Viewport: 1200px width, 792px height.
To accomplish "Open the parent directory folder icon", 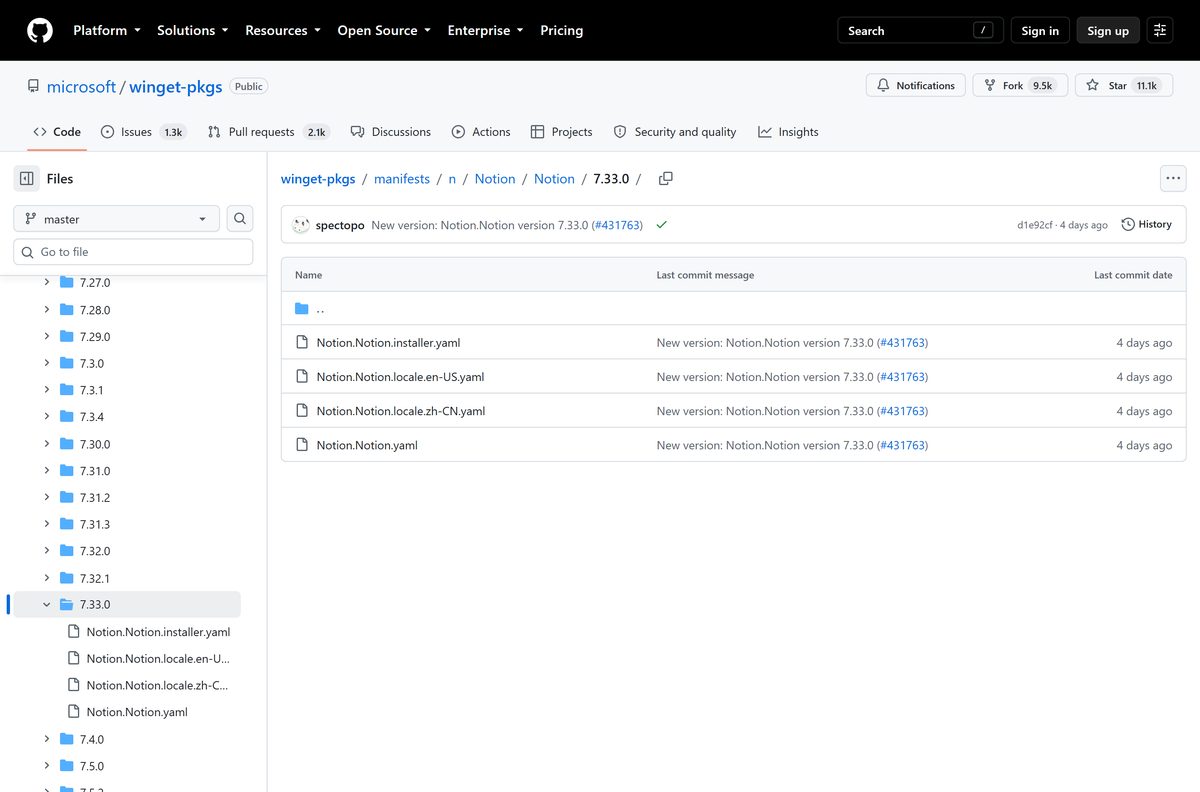I will pyautogui.click(x=302, y=309).
